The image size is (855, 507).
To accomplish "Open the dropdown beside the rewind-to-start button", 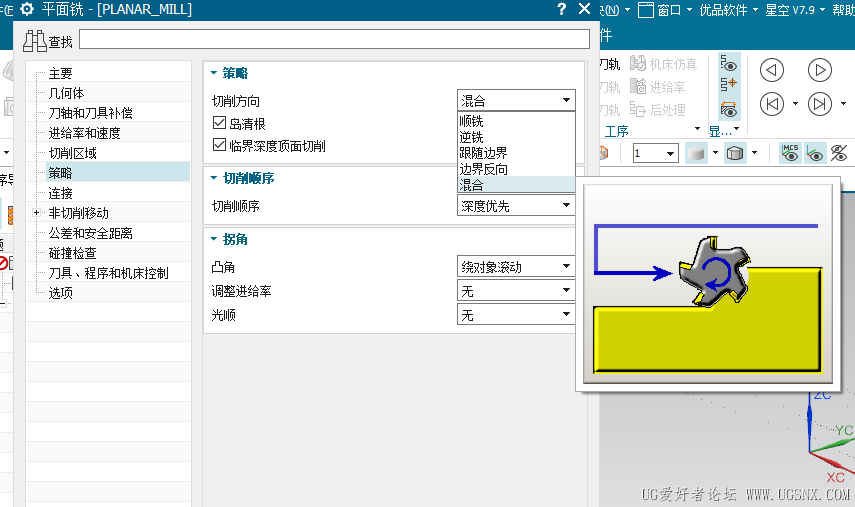I will (795, 104).
